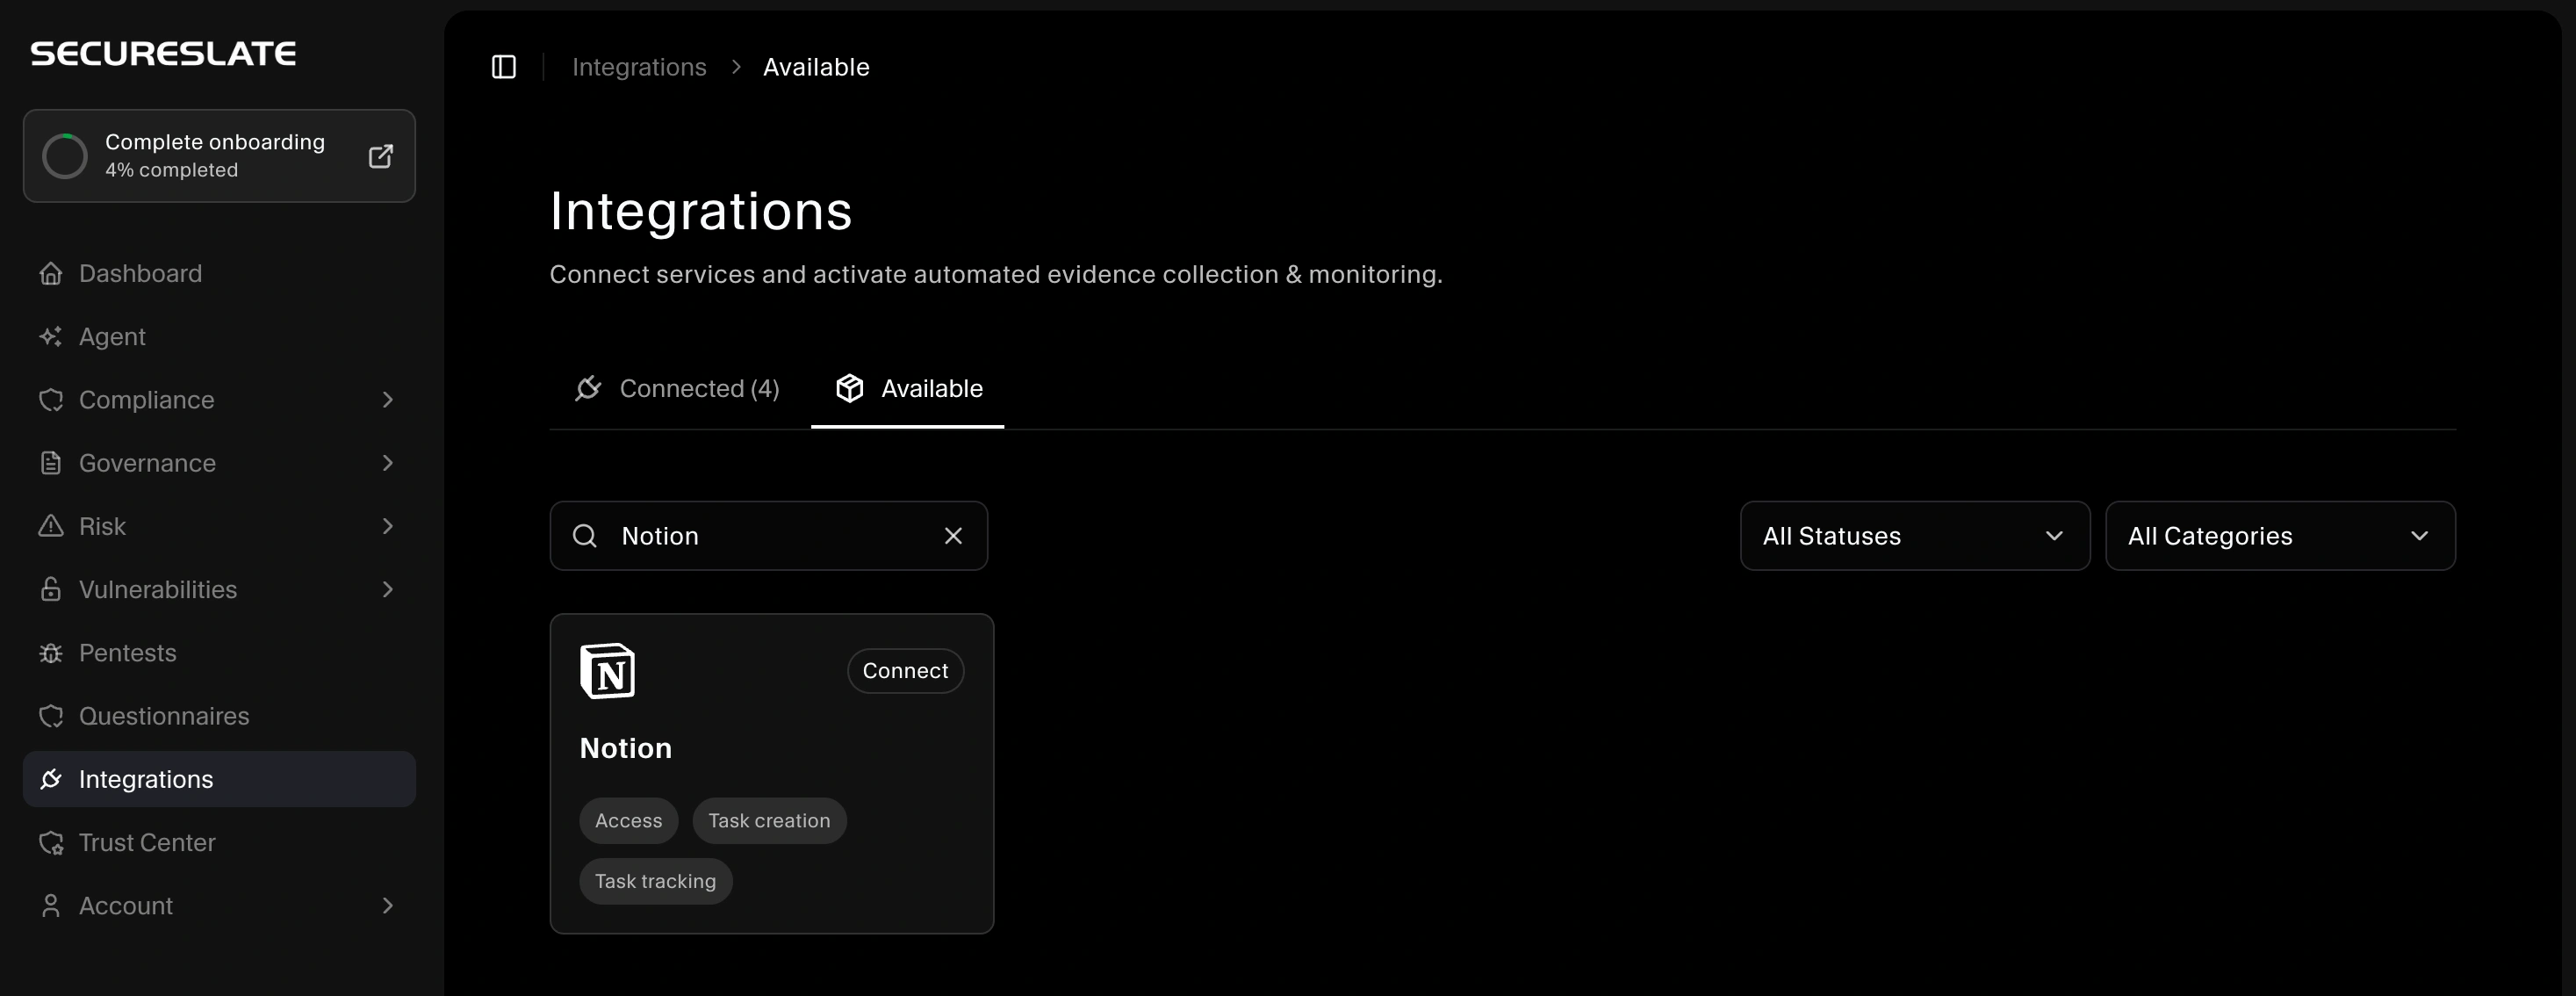Click the Task creation tag
This screenshot has height=996, width=2576.
[x=769, y=821]
